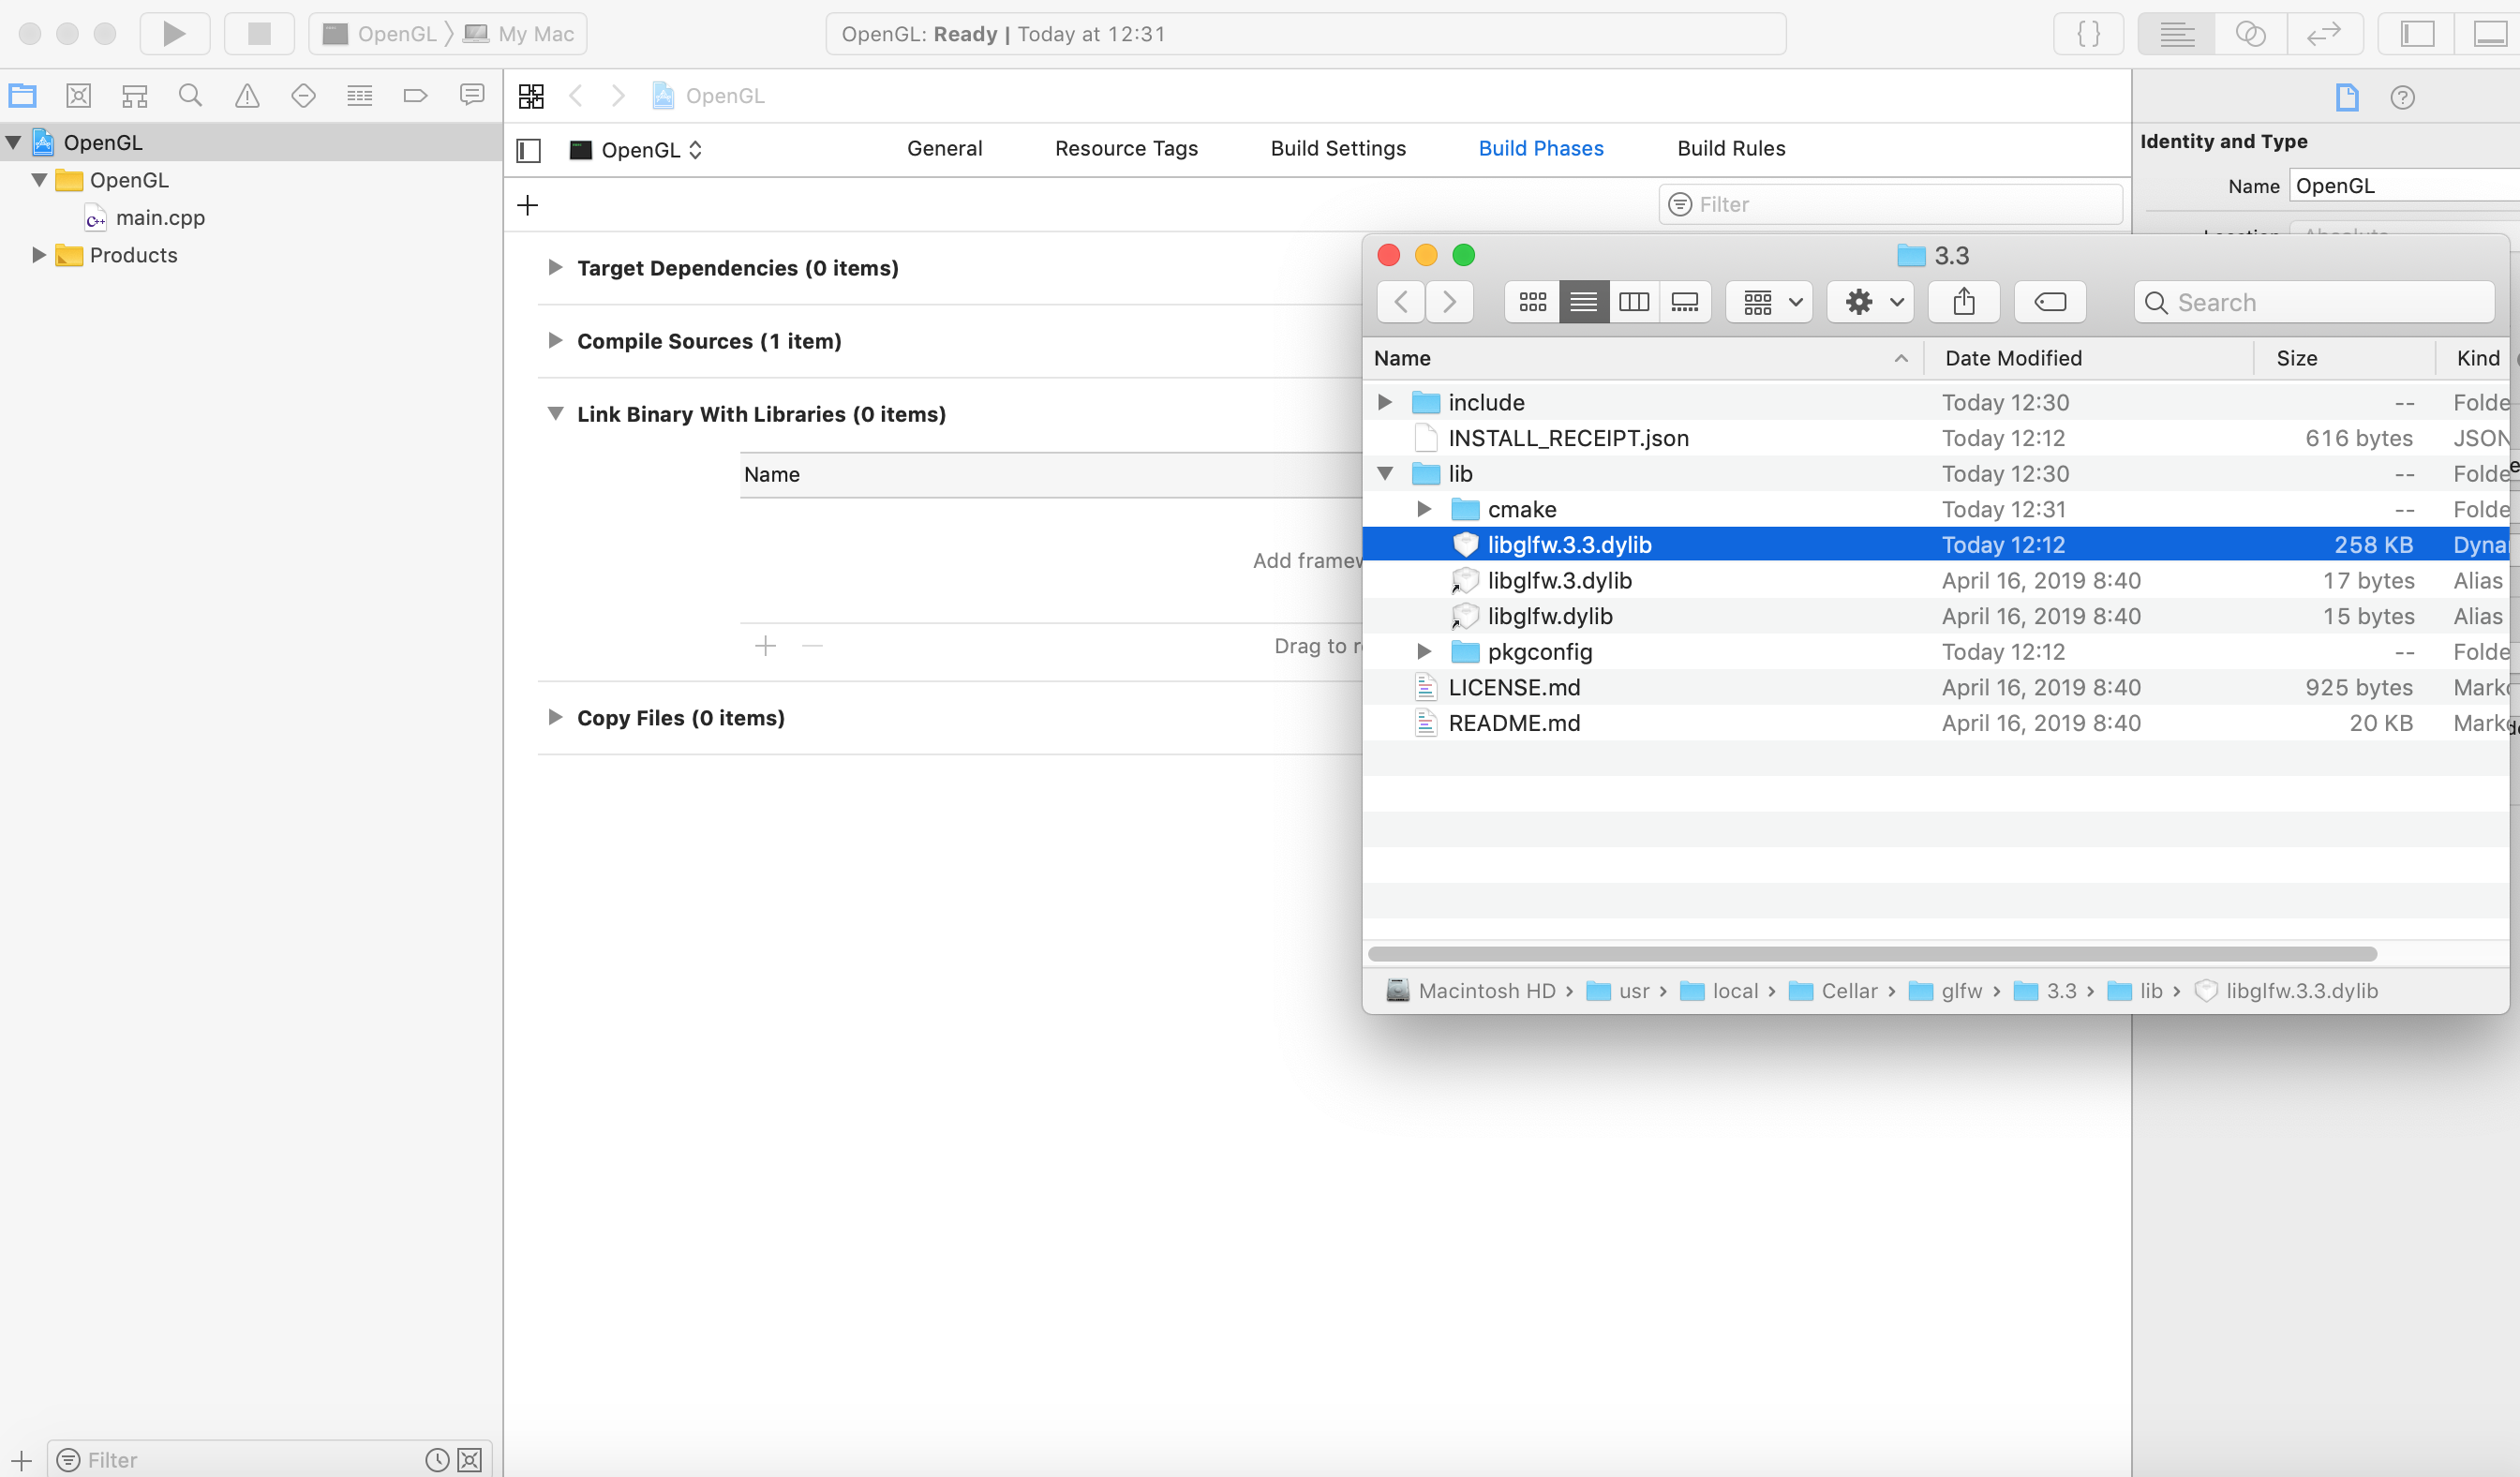Screen dimensions: 2520x1477
Task: Click the Finder search field
Action: (x=2314, y=301)
